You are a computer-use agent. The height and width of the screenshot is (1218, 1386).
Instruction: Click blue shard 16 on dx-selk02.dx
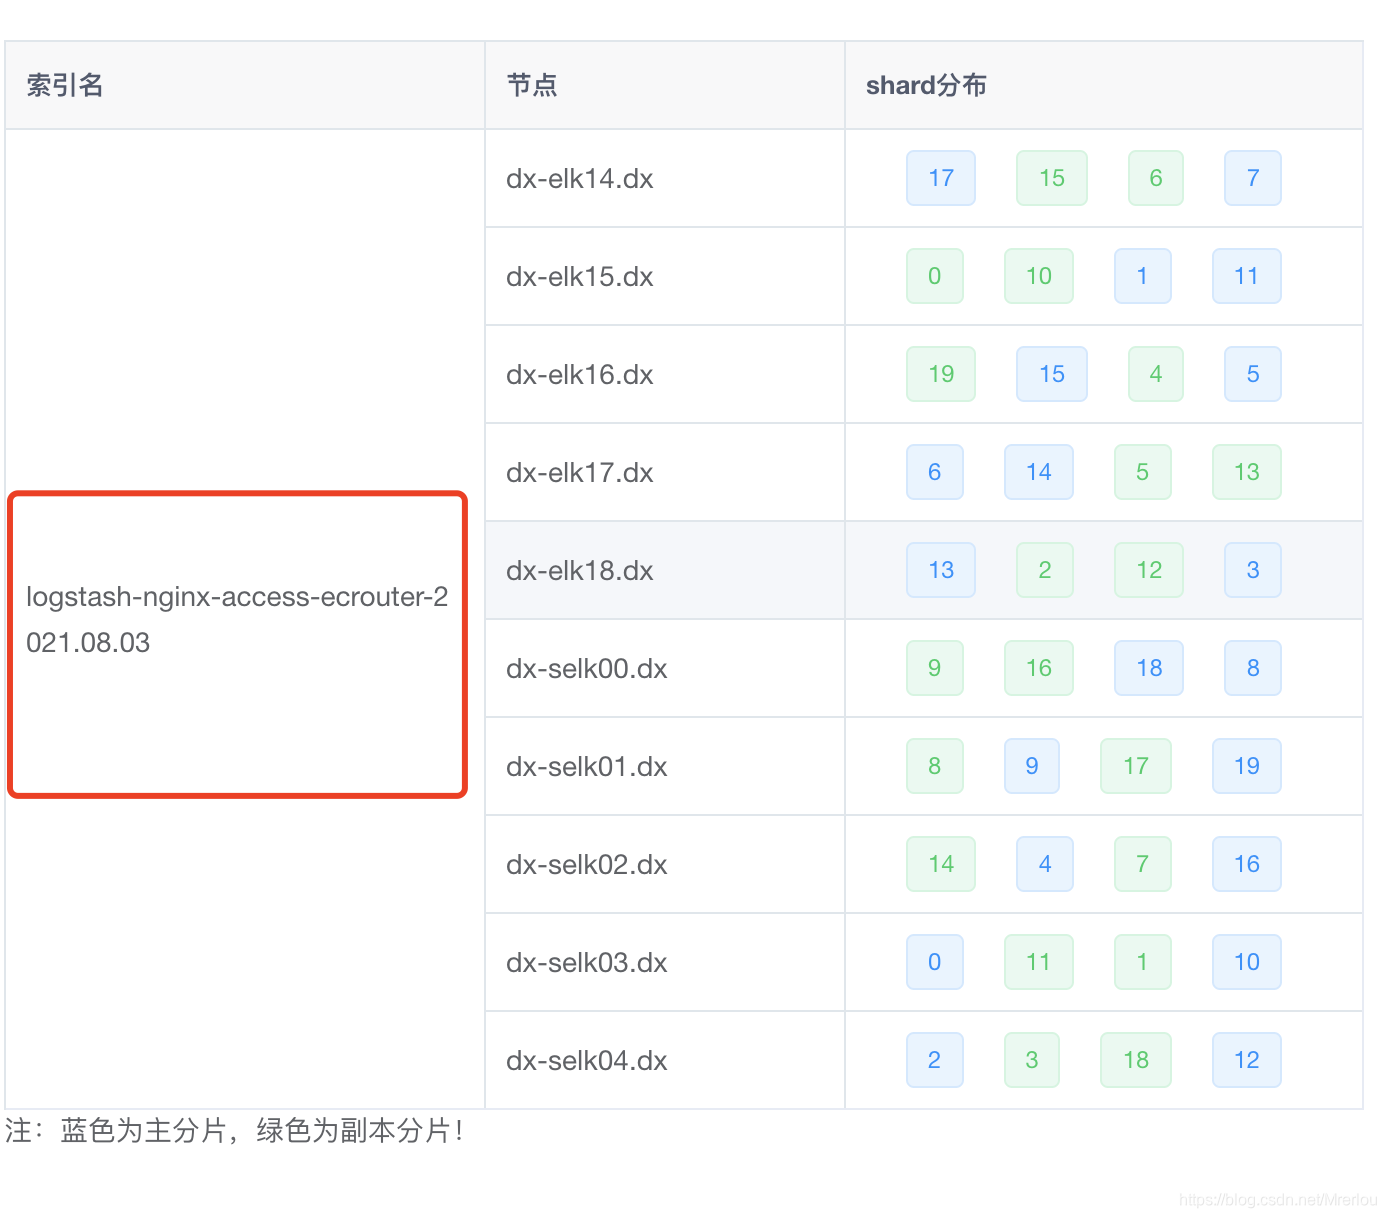pos(1247,864)
